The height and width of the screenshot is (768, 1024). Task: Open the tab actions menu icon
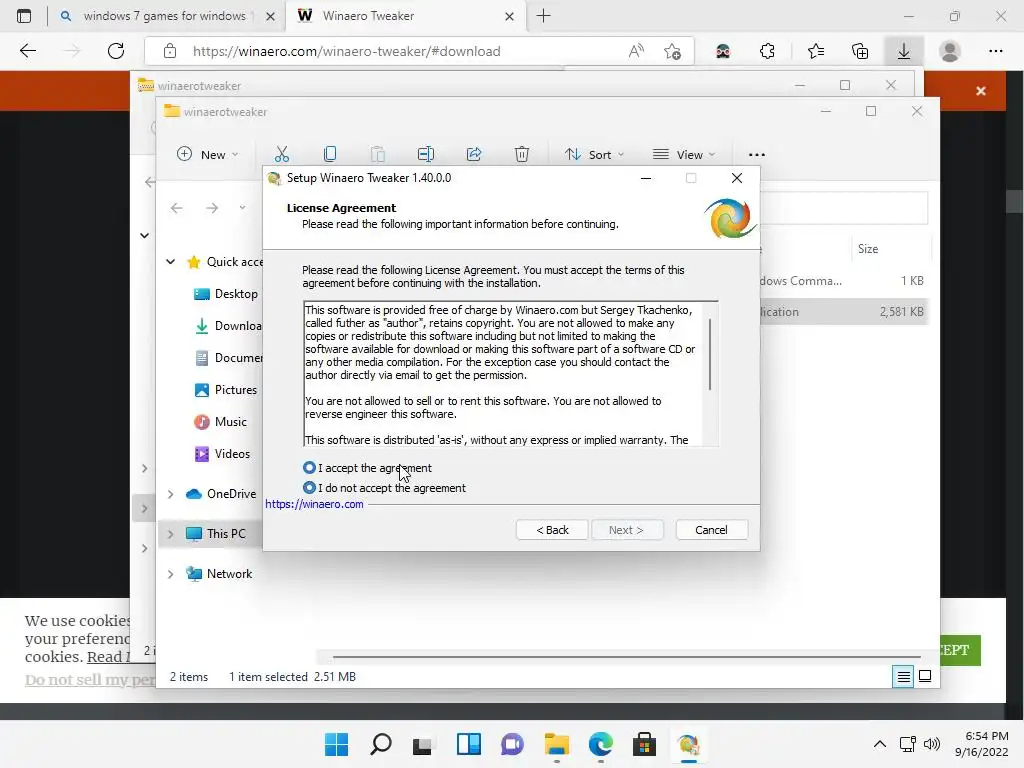click(24, 16)
